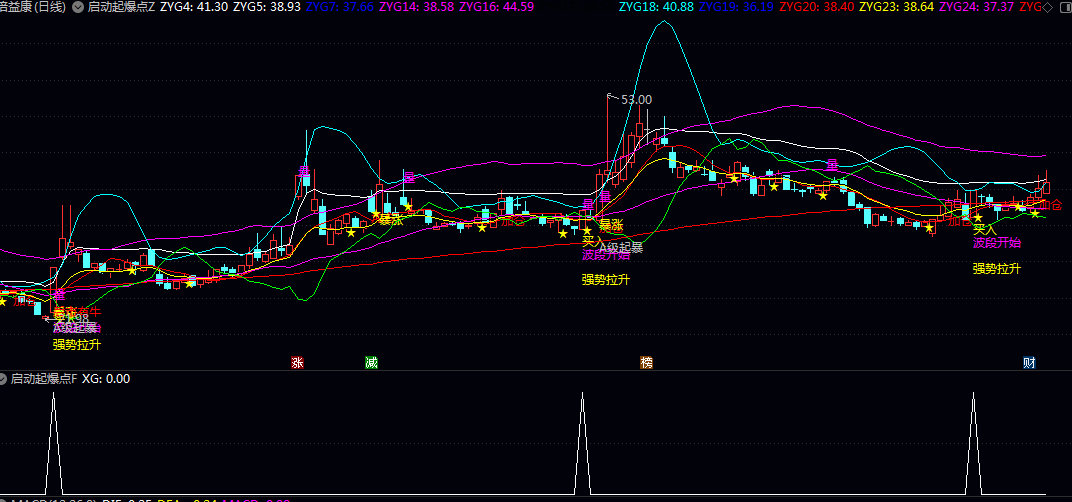1072x502 pixels.
Task: Click the green 减 marker on the time axis
Action: (x=371, y=362)
